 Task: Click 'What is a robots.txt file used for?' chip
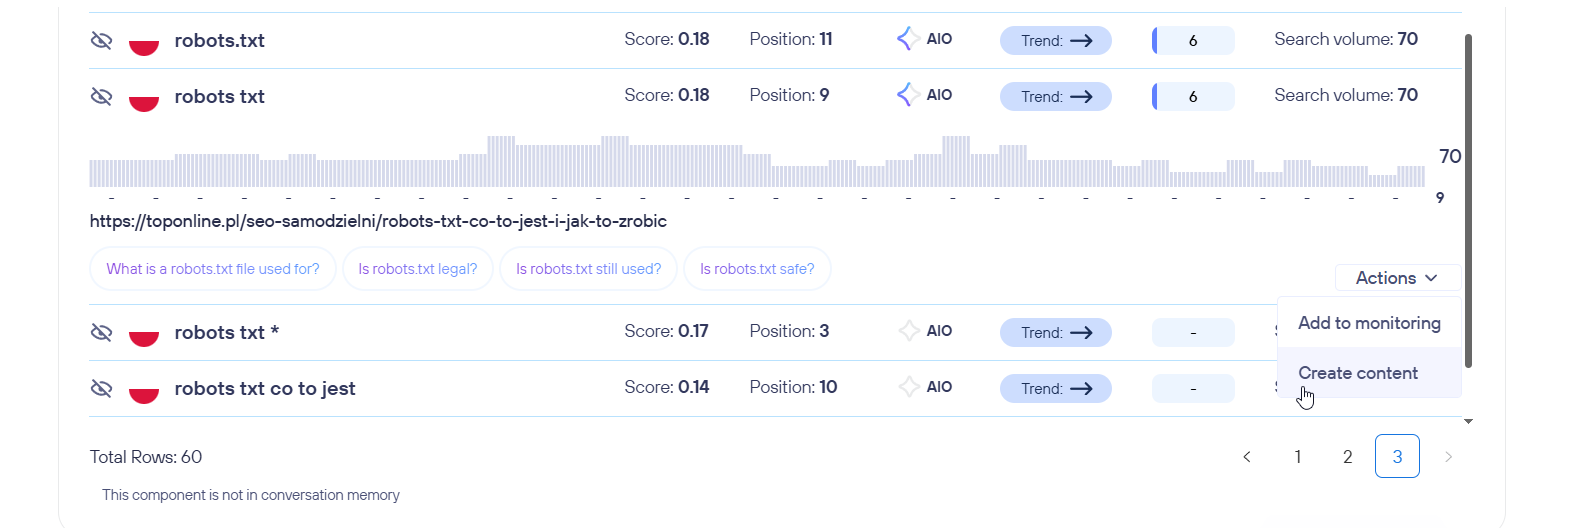213,269
